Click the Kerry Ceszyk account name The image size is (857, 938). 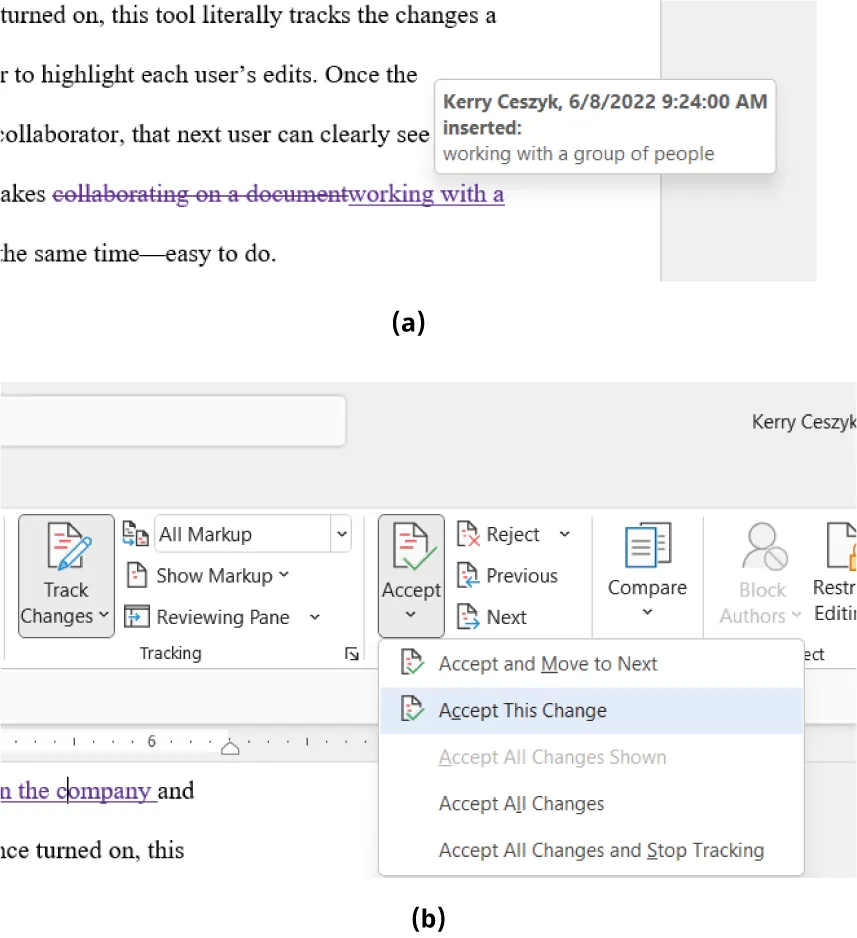tap(803, 421)
